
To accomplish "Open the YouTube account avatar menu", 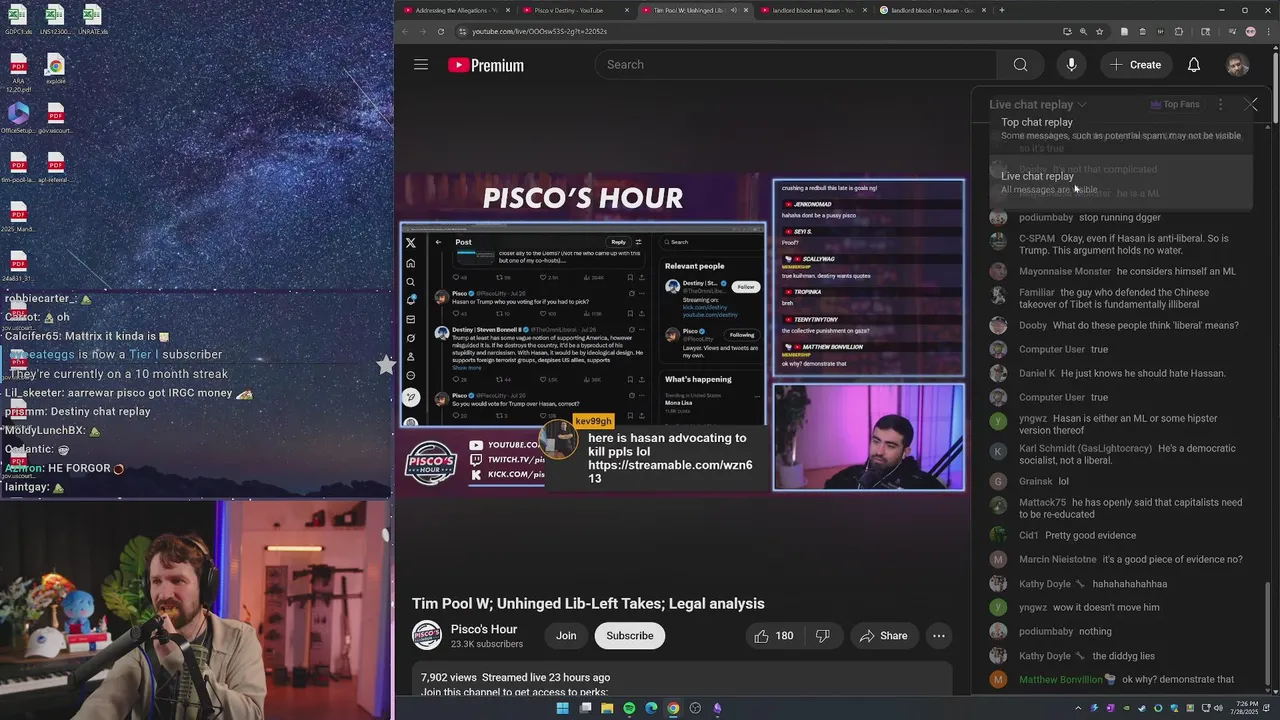I will pos(1238,65).
